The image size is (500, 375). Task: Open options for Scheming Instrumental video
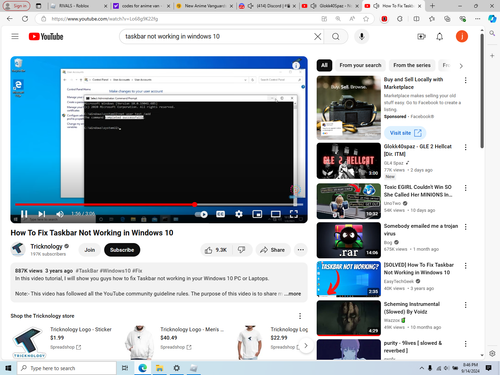coord(466,305)
